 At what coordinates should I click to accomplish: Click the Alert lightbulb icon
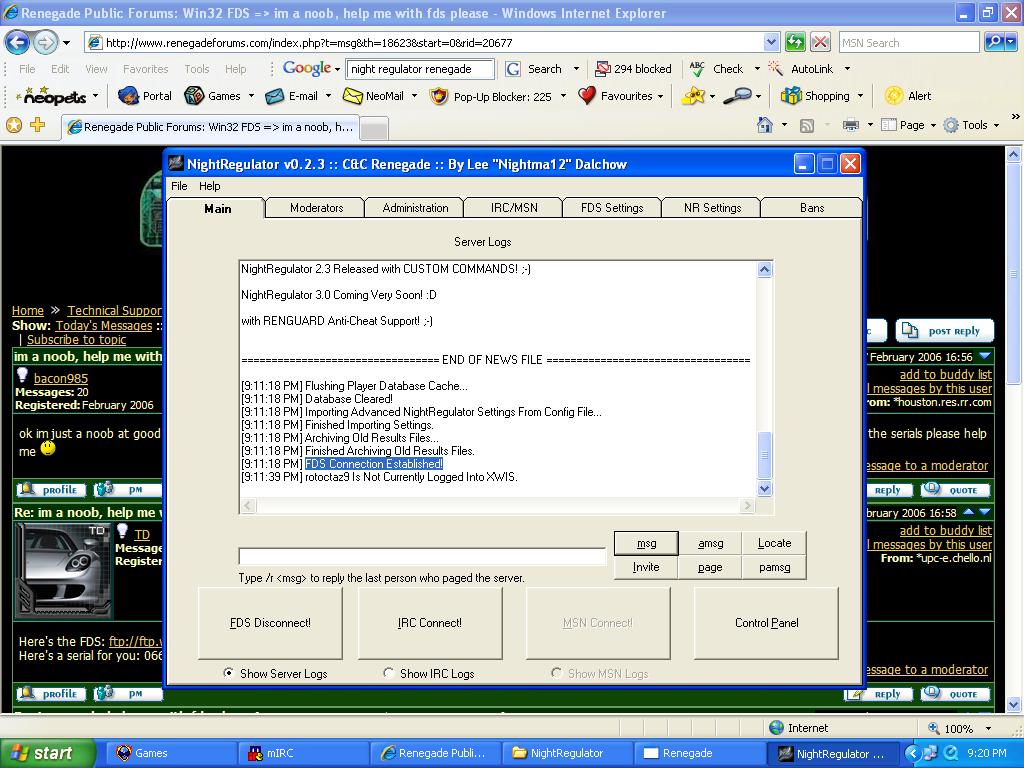click(894, 96)
